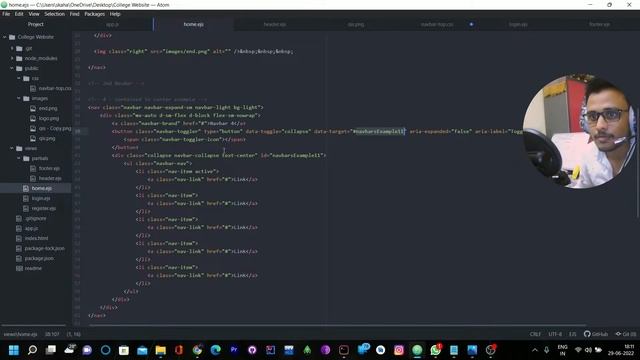The image size is (640, 360).
Task: Switch to the login.ejs editor tab
Action: (518, 24)
